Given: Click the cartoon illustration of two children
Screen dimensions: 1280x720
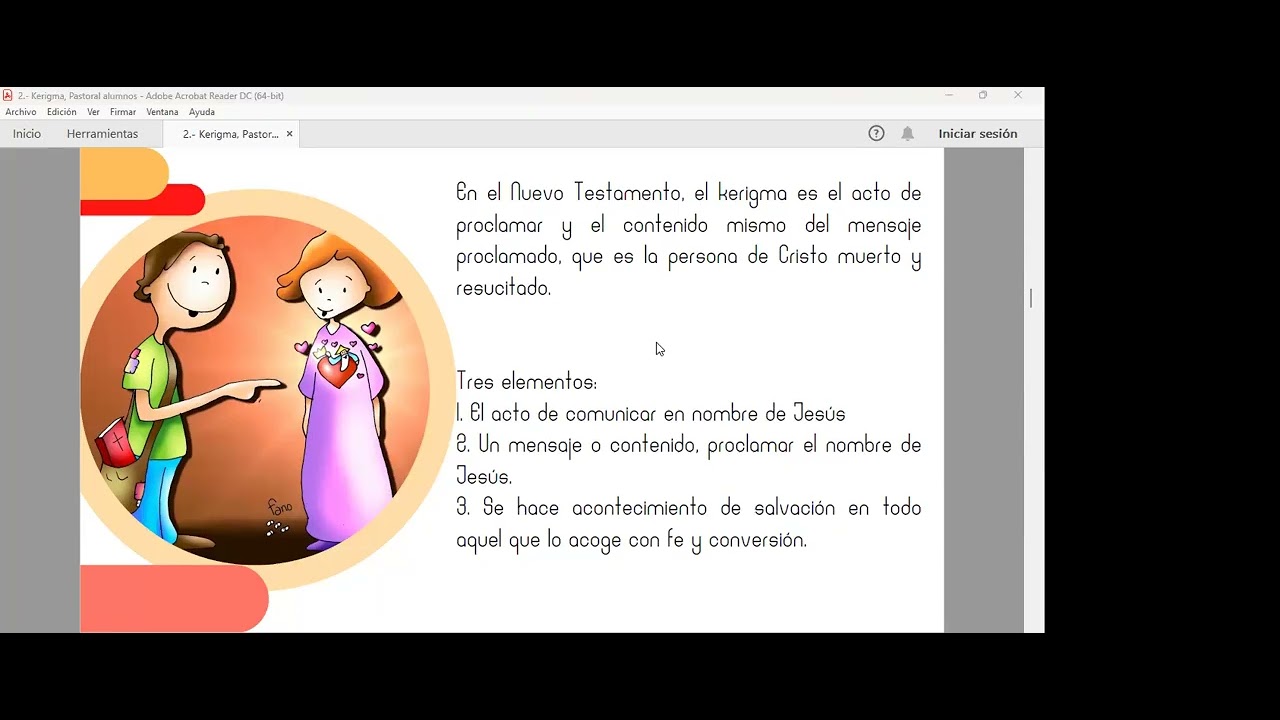Looking at the screenshot, I should [255, 389].
